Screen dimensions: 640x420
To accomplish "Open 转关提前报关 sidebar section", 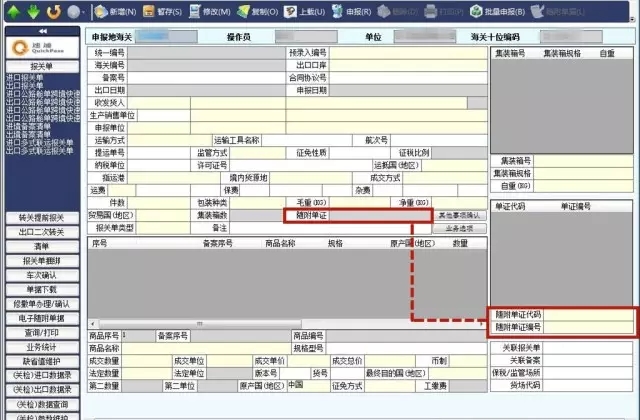I will (42, 218).
